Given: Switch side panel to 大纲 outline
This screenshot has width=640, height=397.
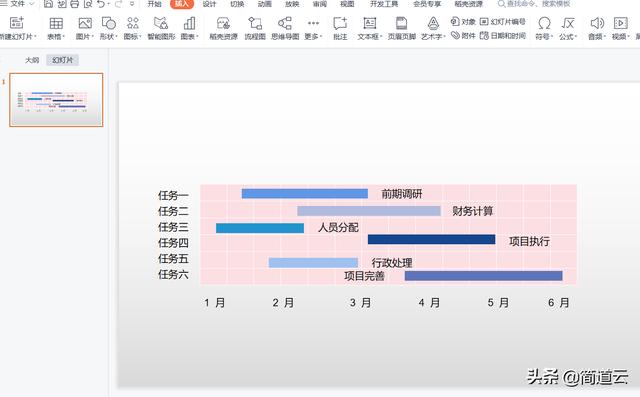Looking at the screenshot, I should click(x=32, y=60).
